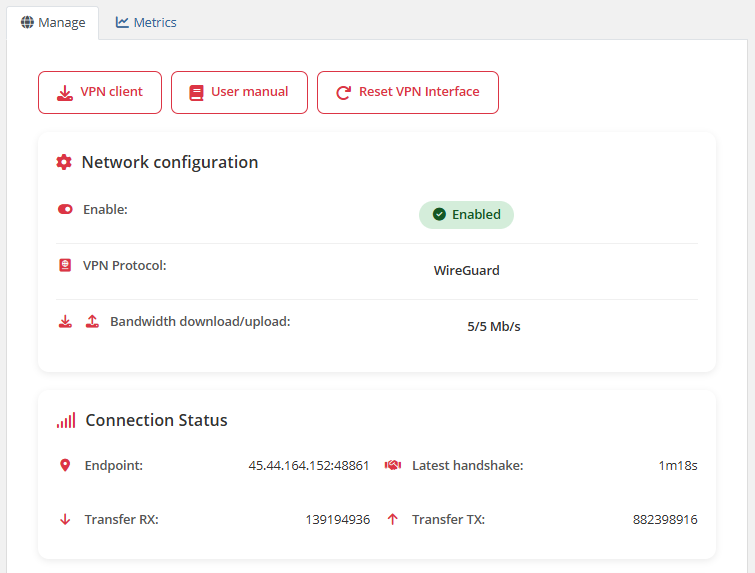Click the VPN Protocol icon
This screenshot has height=573, width=755.
65,266
